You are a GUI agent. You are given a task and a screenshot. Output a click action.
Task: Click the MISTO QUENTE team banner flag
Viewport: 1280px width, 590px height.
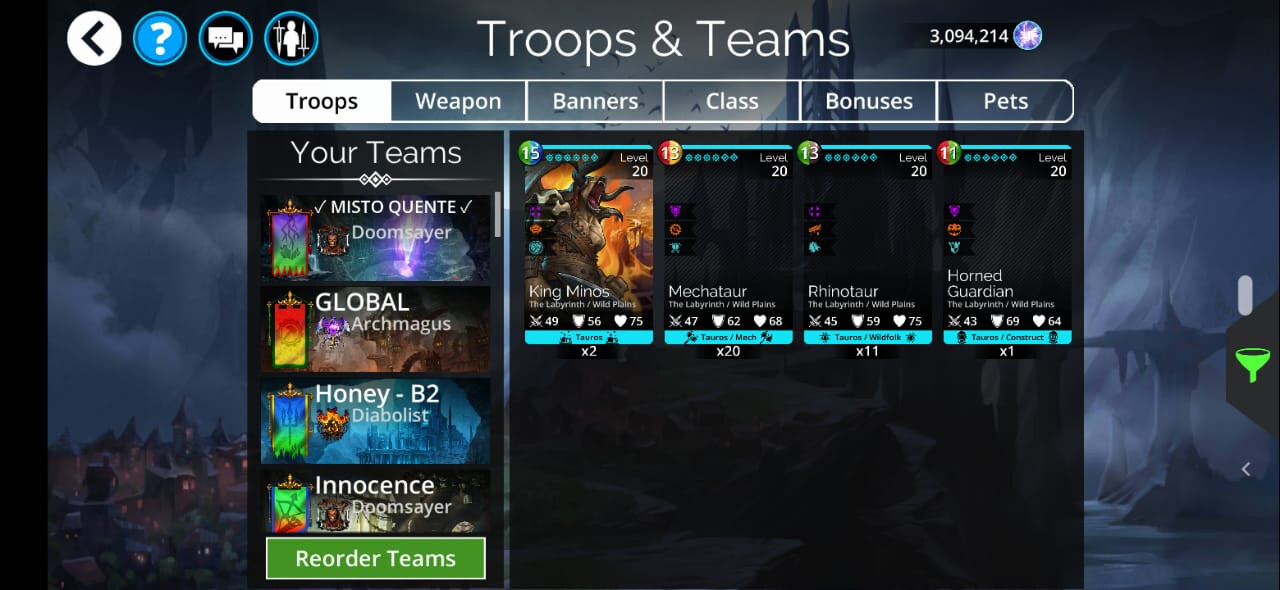[x=287, y=239]
